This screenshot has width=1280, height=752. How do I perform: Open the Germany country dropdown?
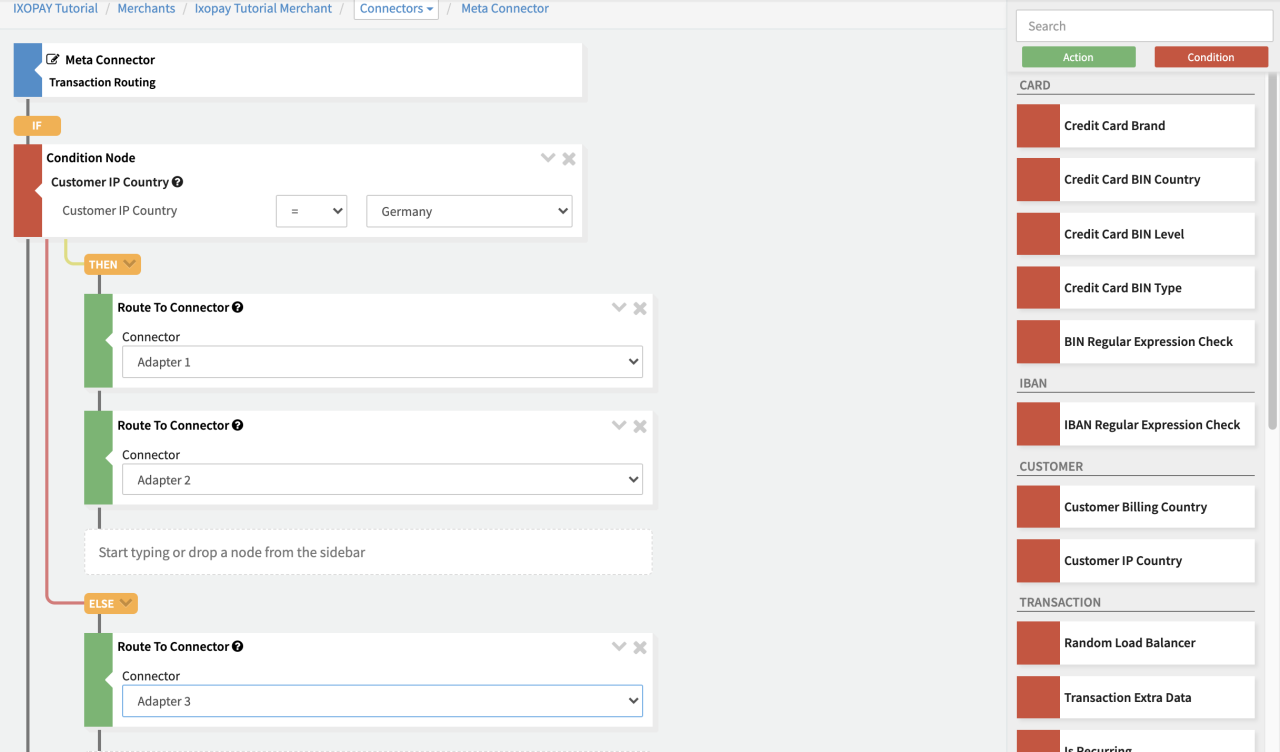pos(469,211)
